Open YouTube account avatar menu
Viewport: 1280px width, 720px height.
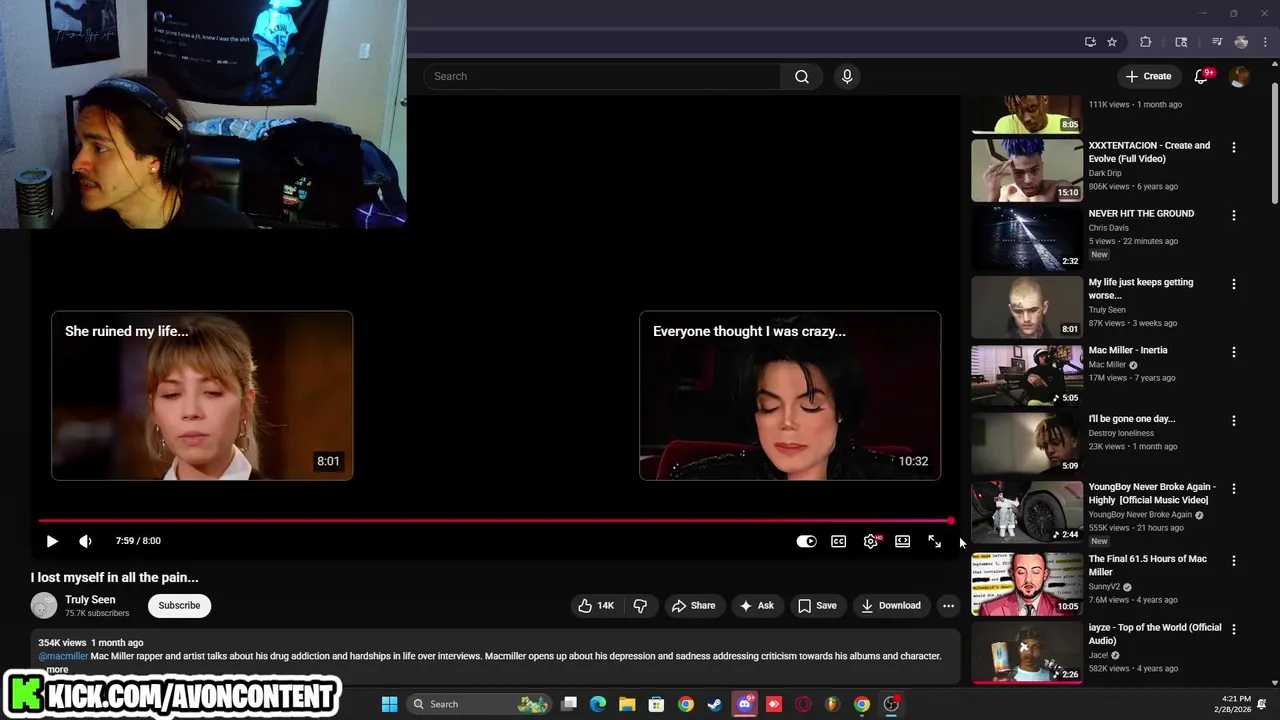(1239, 77)
